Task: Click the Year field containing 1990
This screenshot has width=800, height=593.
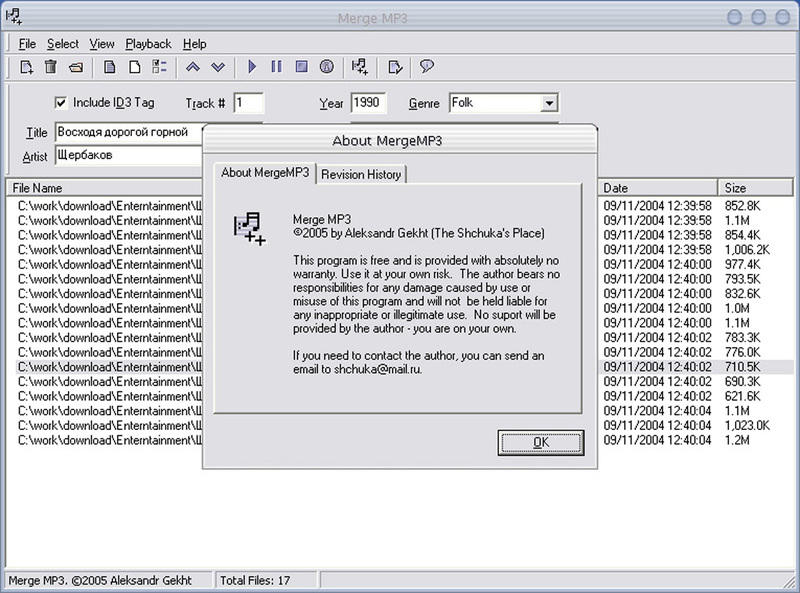Action: click(368, 103)
